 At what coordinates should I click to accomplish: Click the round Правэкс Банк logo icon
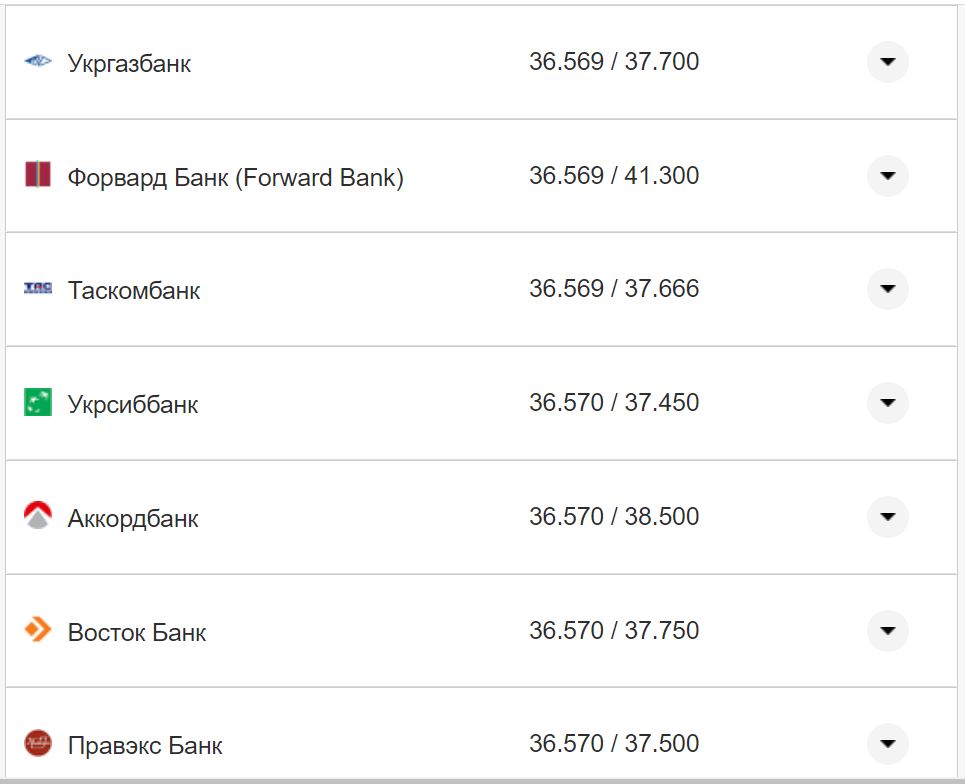tap(37, 743)
